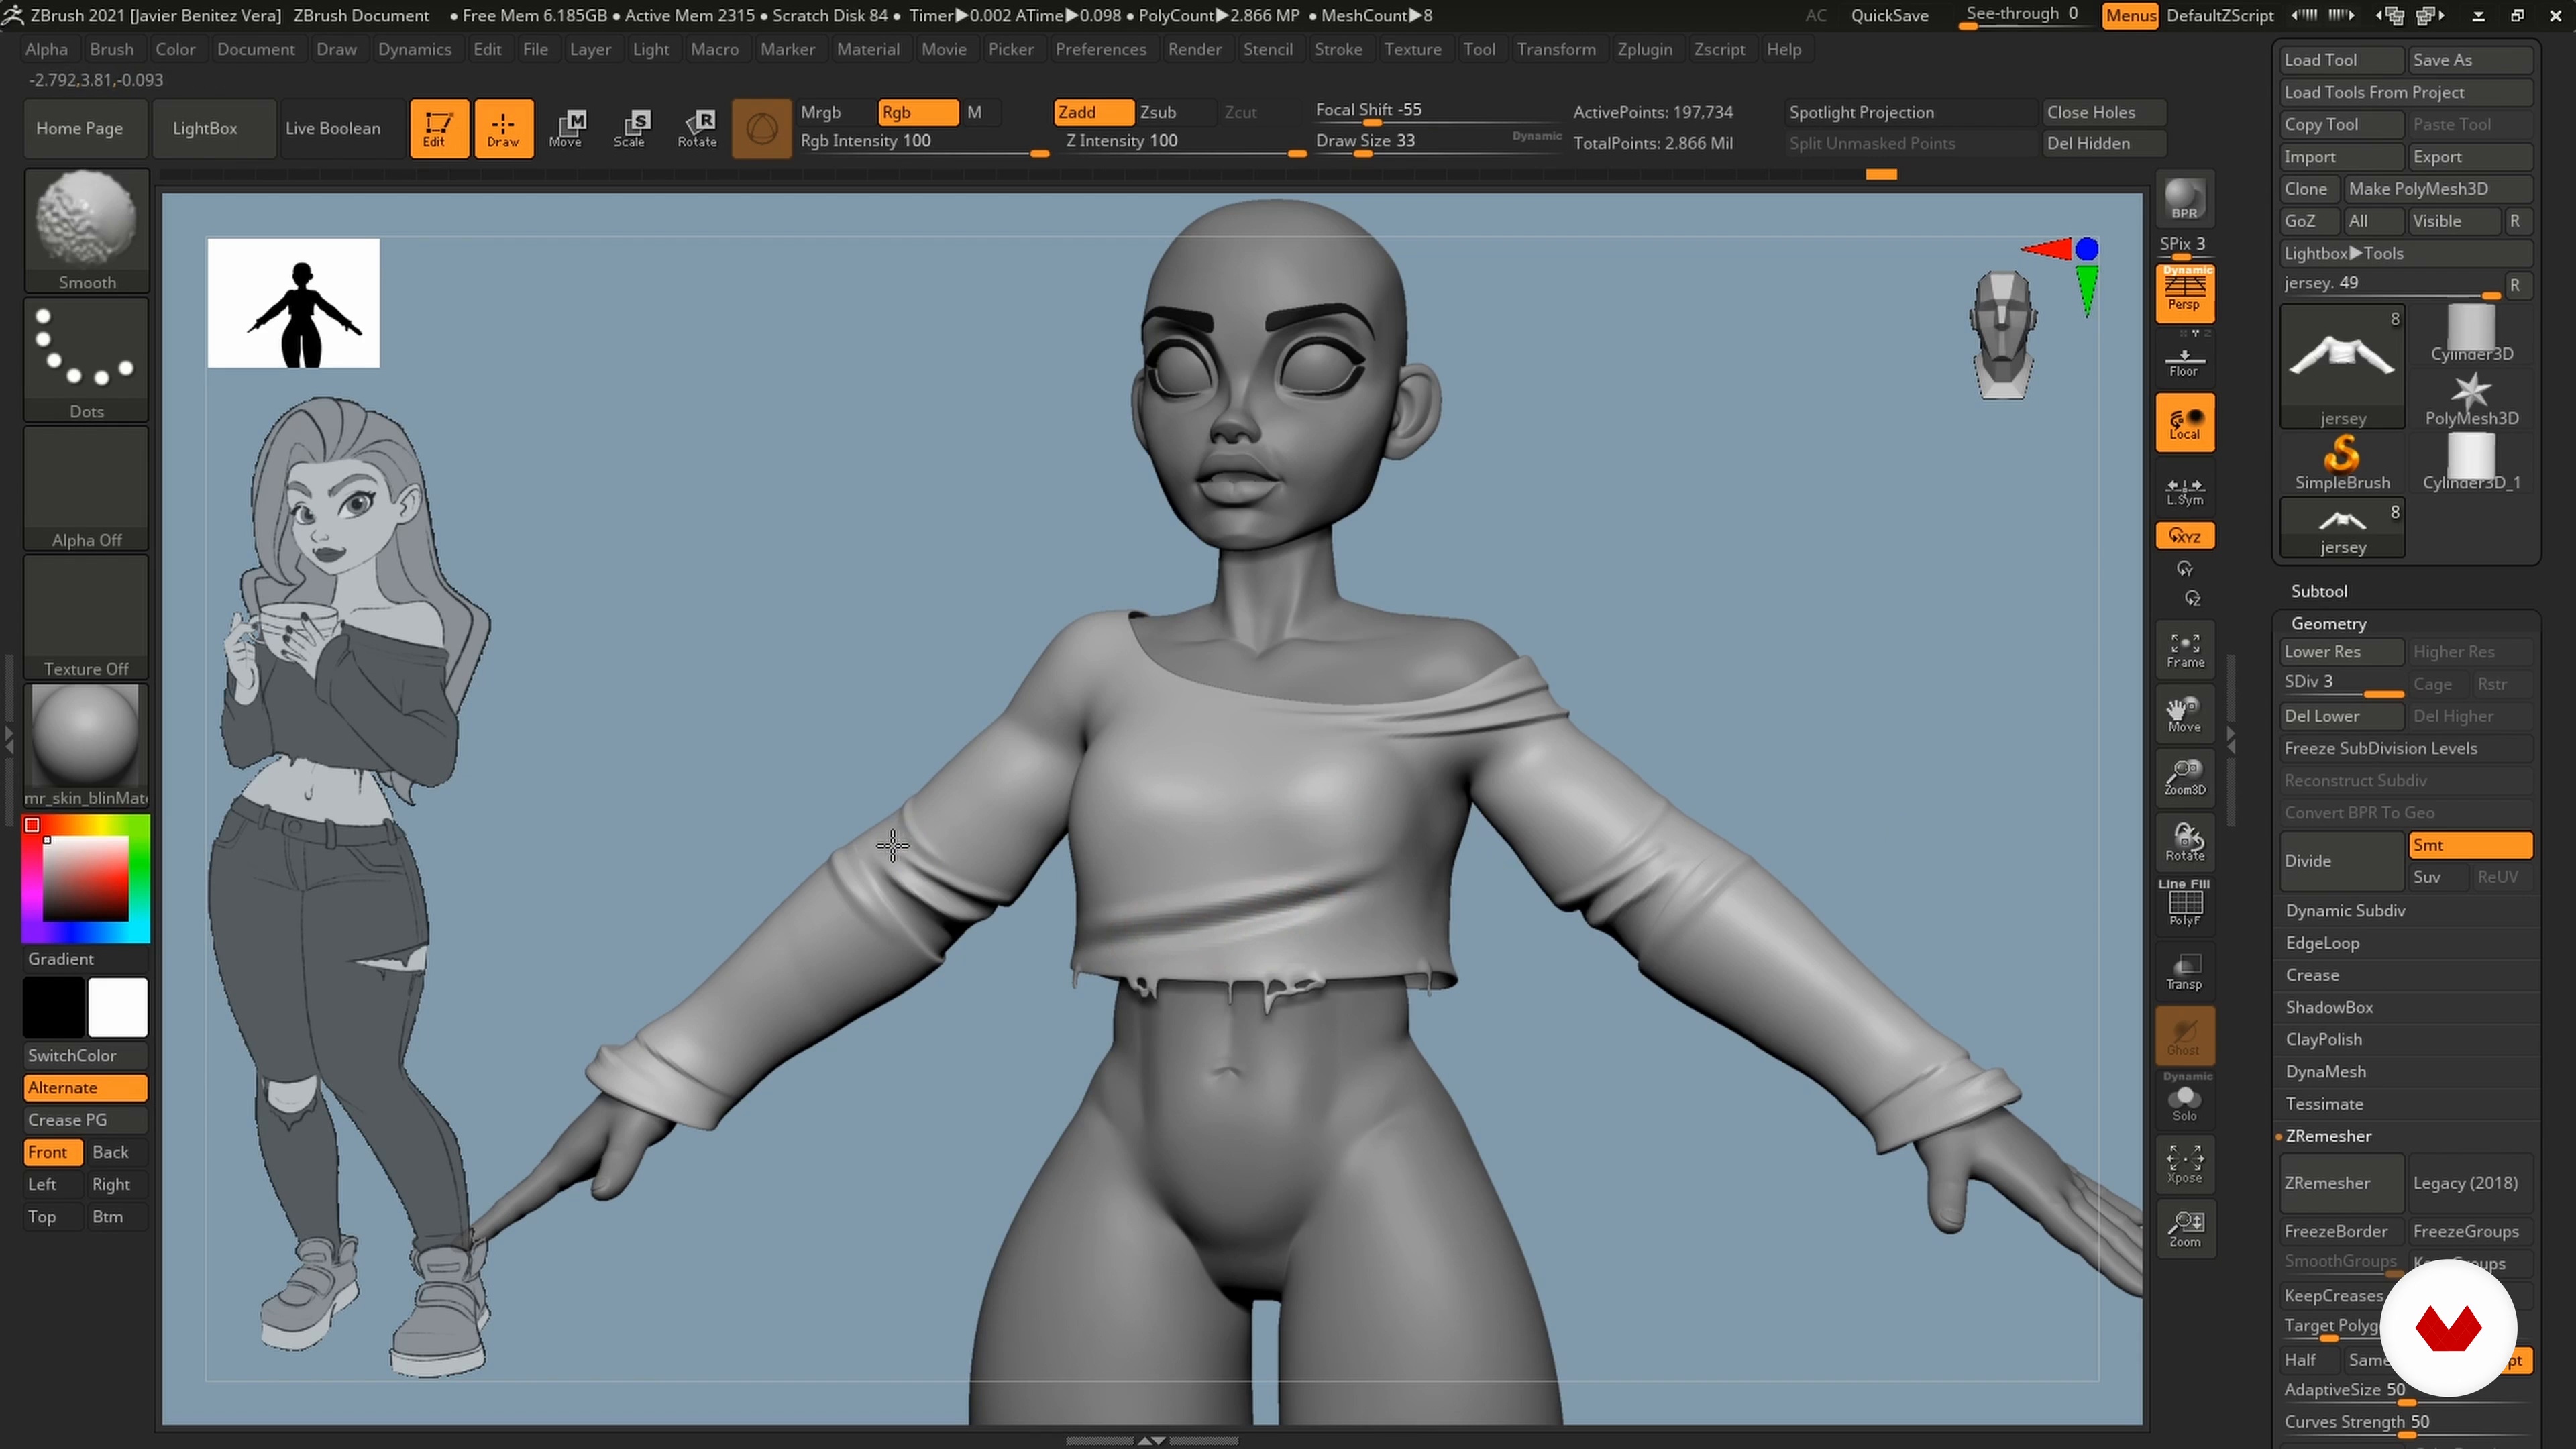Open the Alpha Off selector
Viewport: 2576px width, 1449px height.
coord(86,489)
